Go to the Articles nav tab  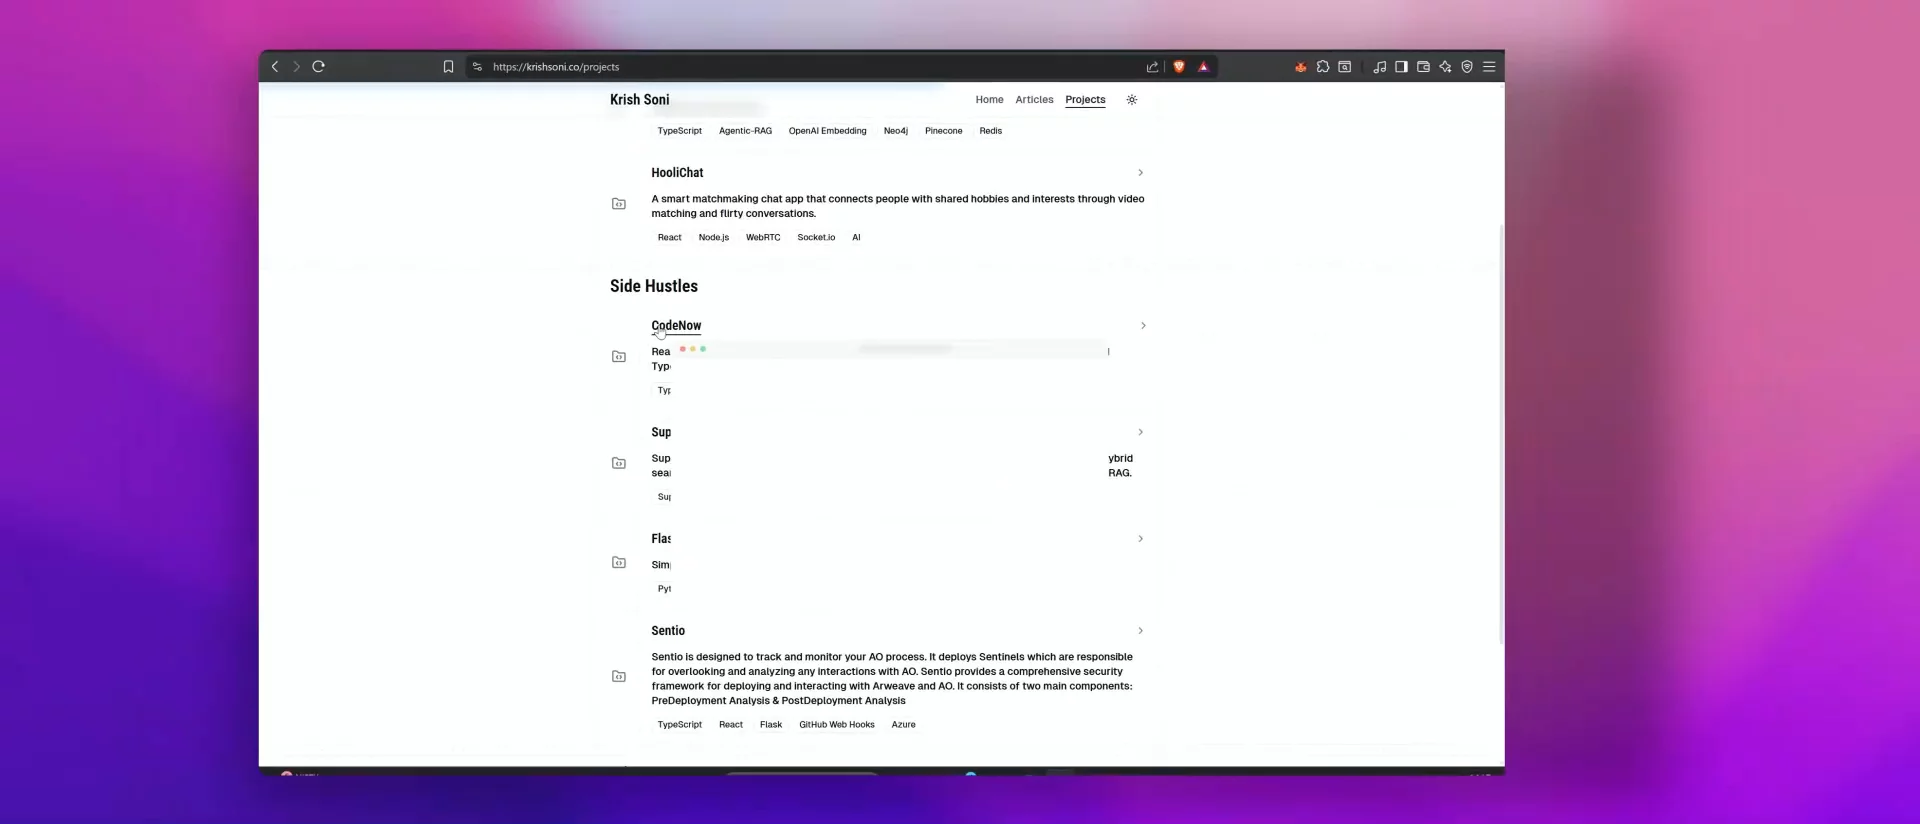(1034, 100)
